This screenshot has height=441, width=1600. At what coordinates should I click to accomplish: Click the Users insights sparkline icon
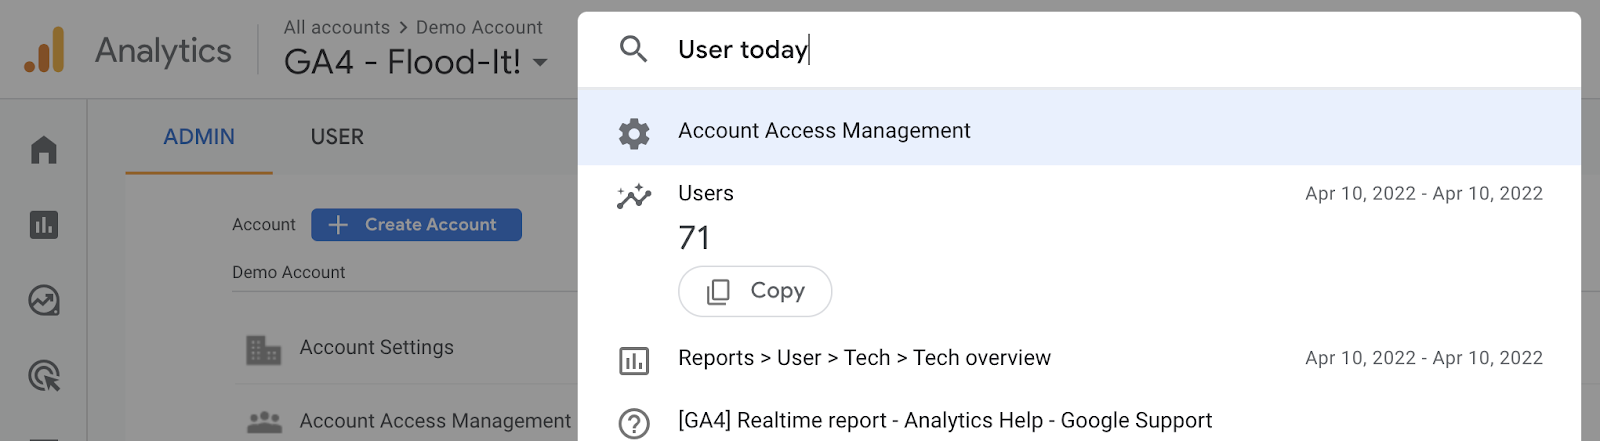pyautogui.click(x=634, y=197)
